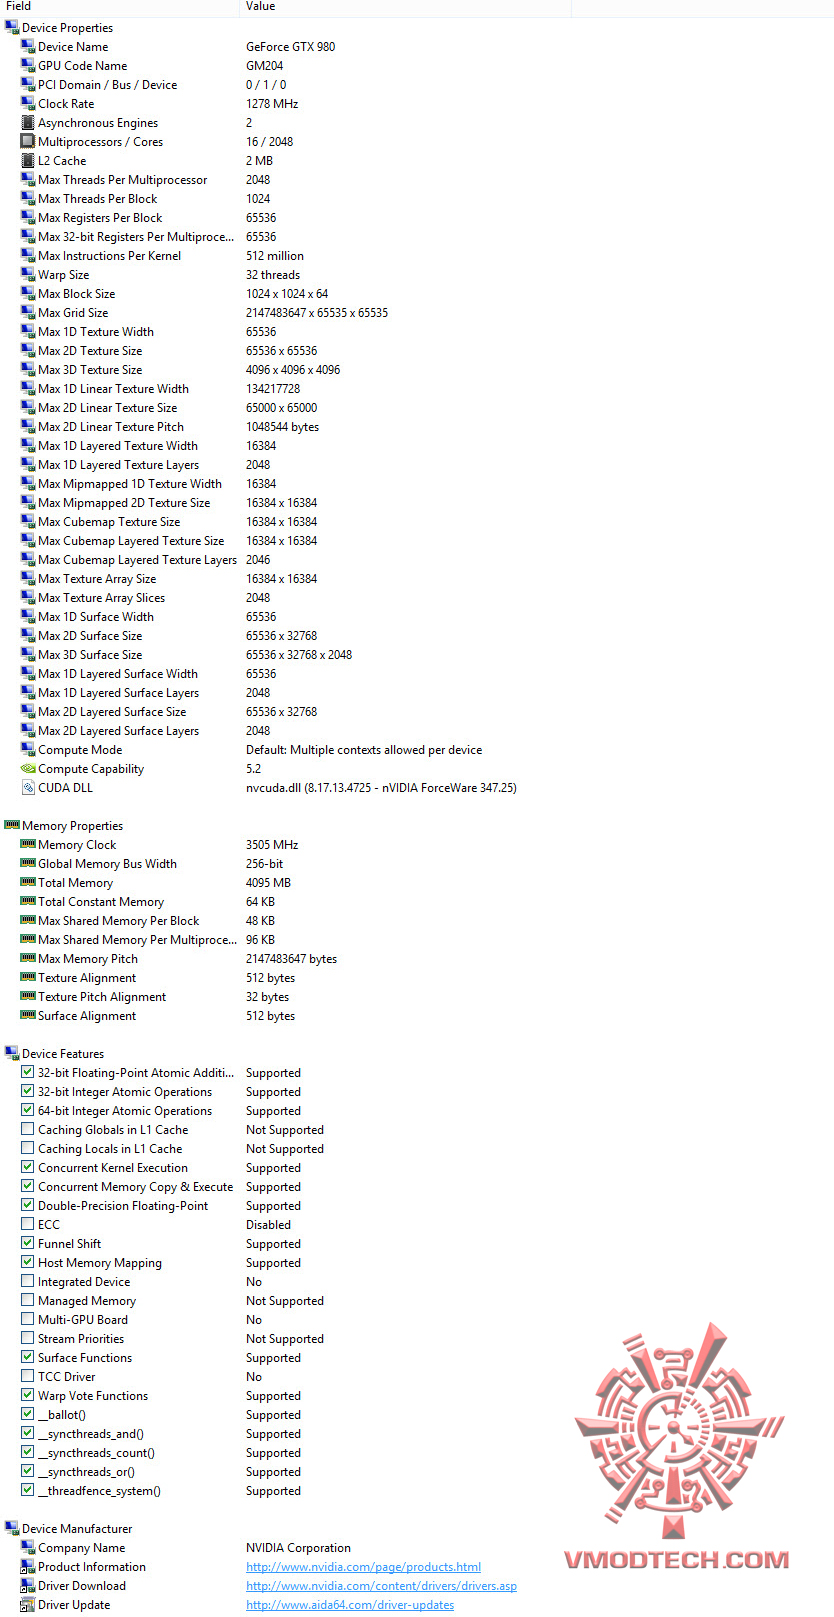Click the L2 Cache chip icon

[28, 160]
